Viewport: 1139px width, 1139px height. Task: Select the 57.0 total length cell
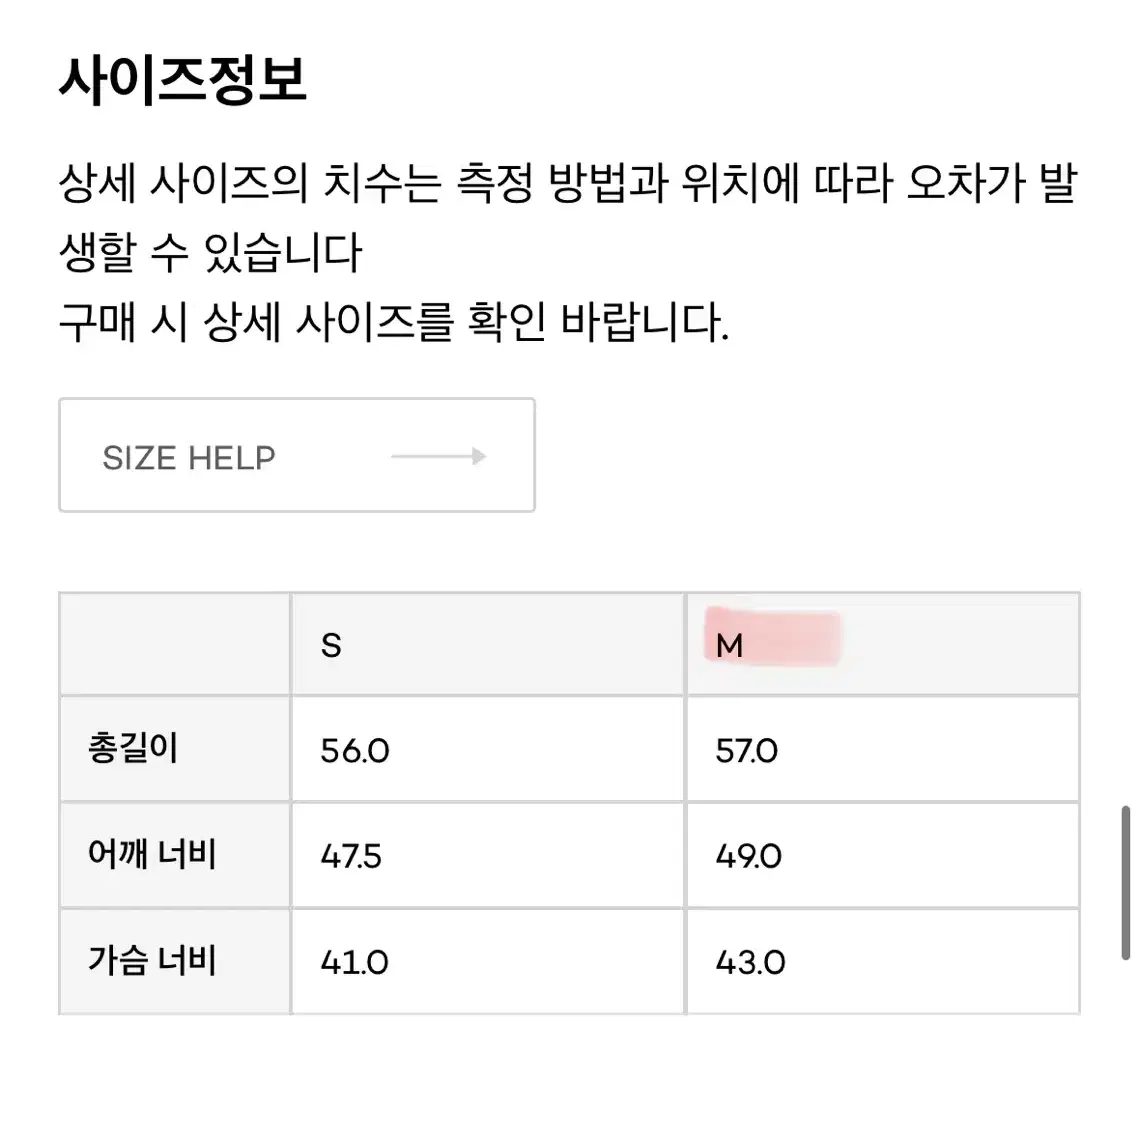pyautogui.click(x=883, y=749)
